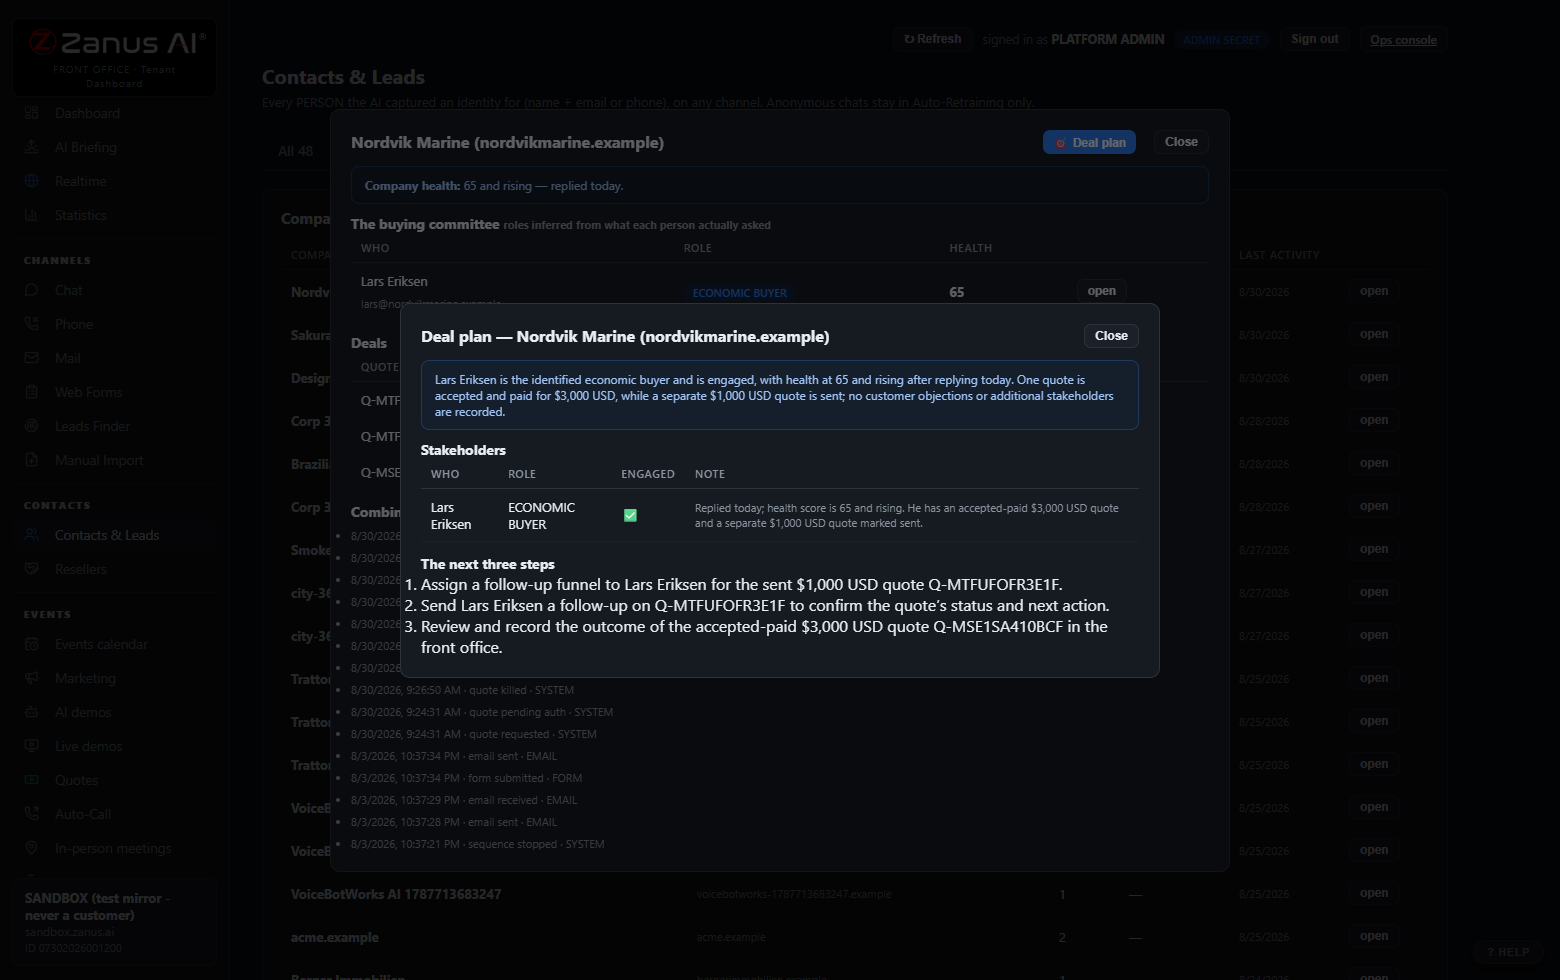The image size is (1560, 980).
Task: Click the 'quote killed · SYSTEM' timeline entry
Action: (462, 690)
